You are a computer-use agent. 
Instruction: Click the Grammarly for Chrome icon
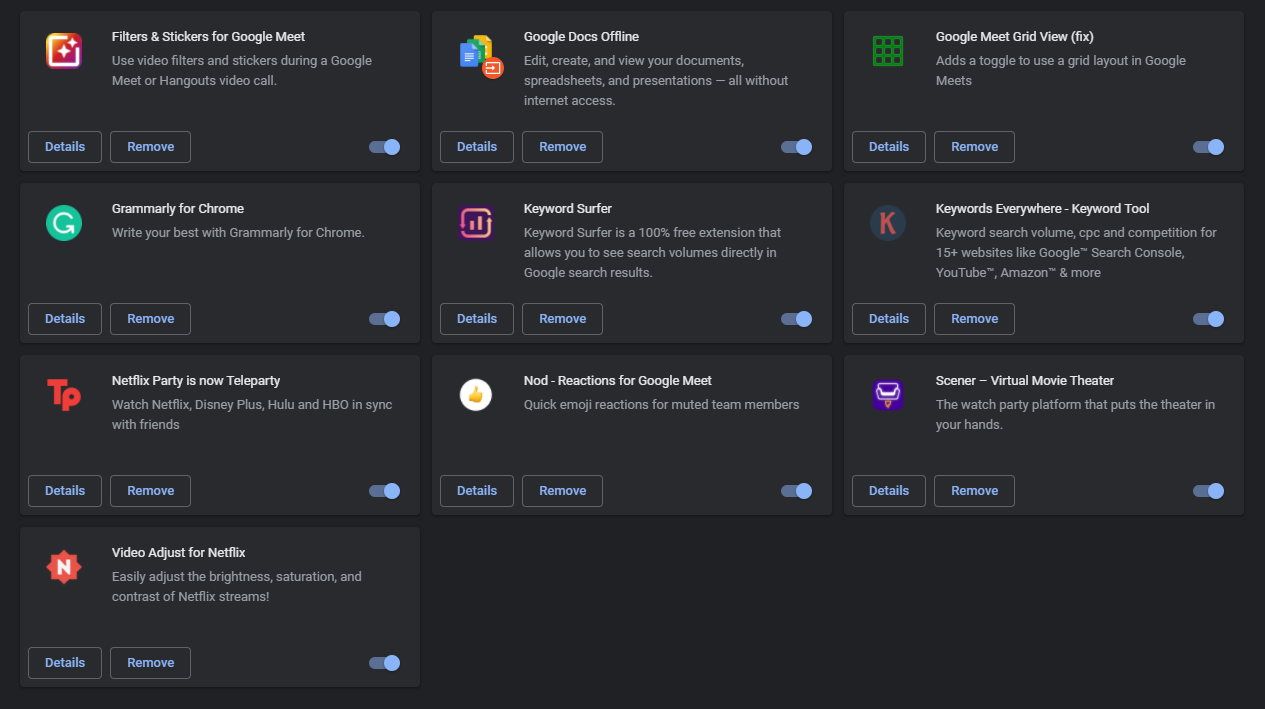point(64,223)
